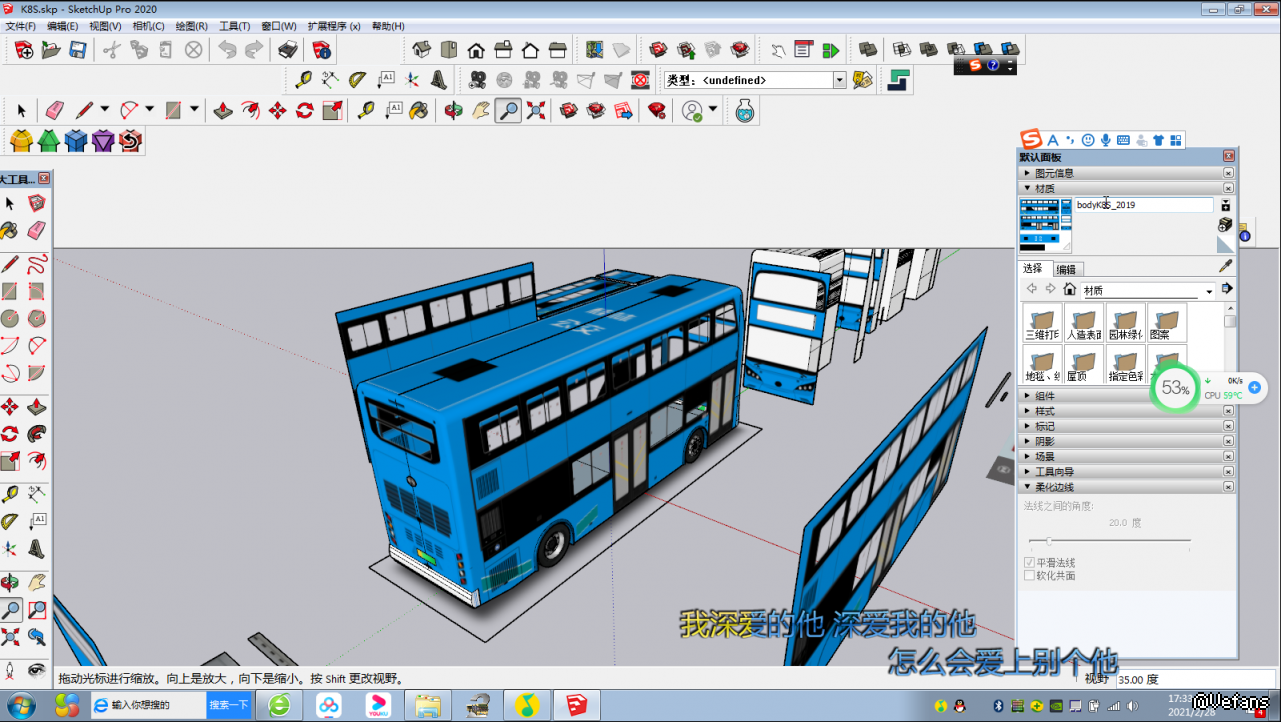Select the Orbit tool
The width and height of the screenshot is (1281, 722).
tap(453, 110)
